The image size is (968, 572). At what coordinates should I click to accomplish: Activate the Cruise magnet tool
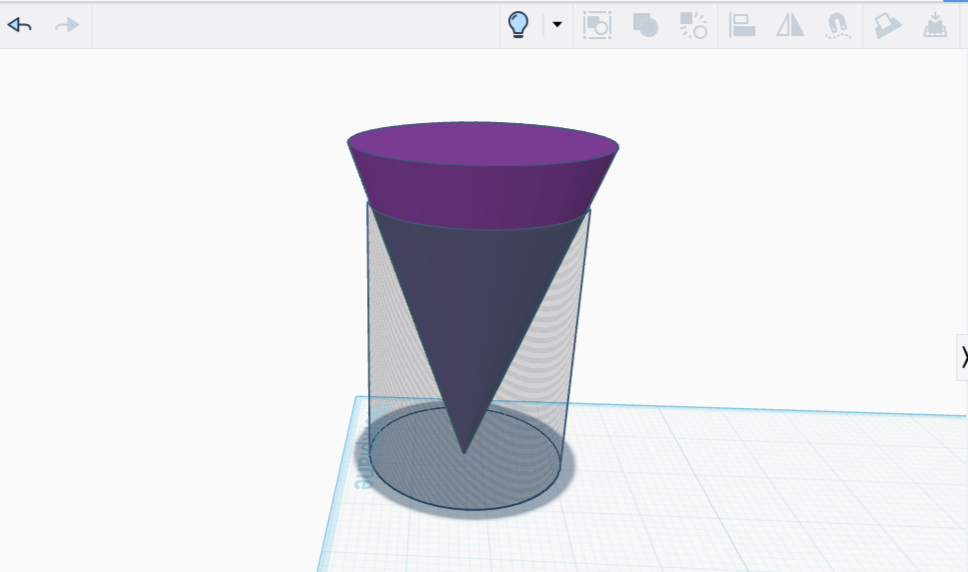tap(838, 26)
